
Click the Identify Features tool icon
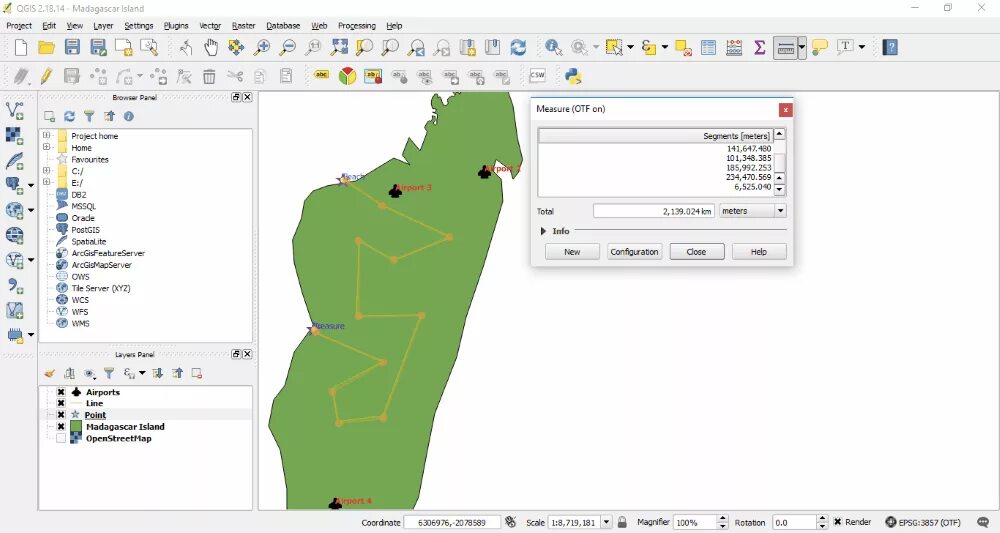[x=553, y=47]
